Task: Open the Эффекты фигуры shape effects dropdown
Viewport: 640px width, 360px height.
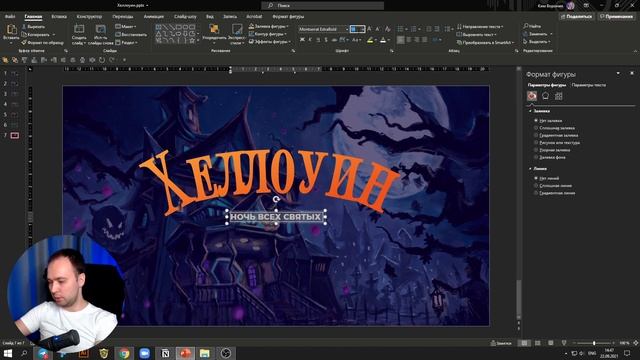Action: [269, 42]
